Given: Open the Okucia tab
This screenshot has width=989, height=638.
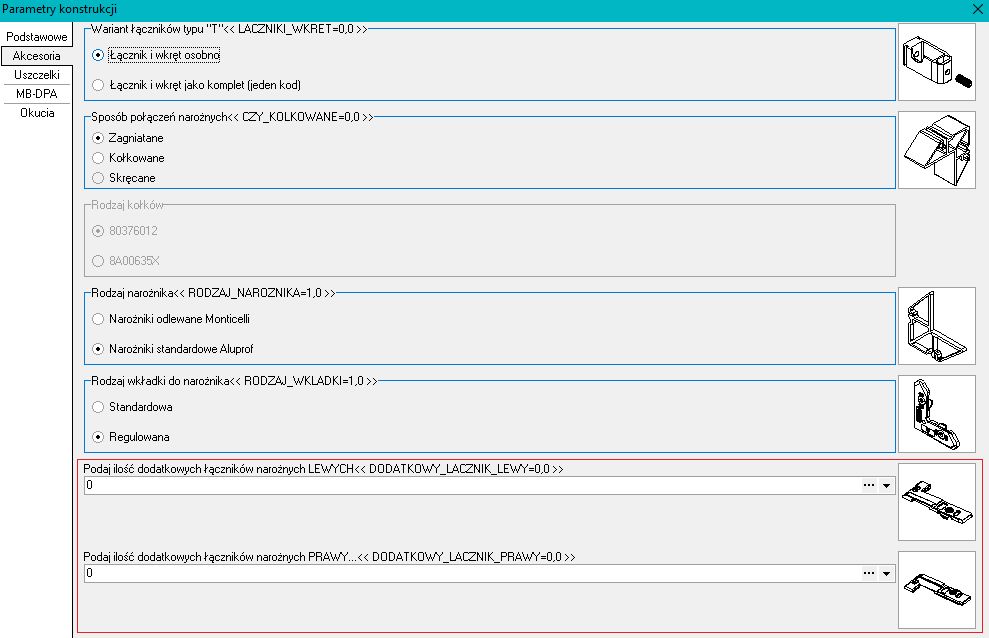Looking at the screenshot, I should pyautogui.click(x=36, y=113).
